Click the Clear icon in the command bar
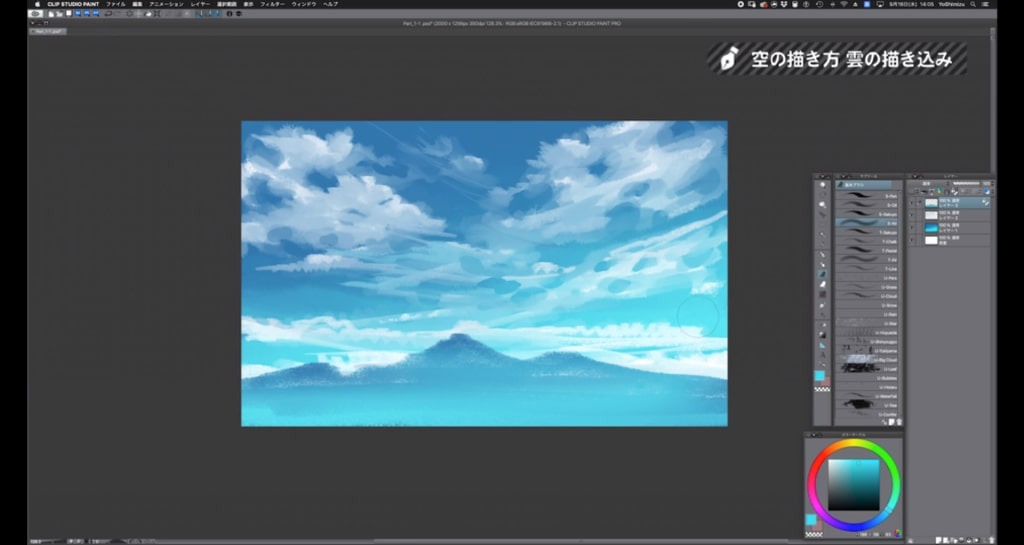The height and width of the screenshot is (545, 1024). click(129, 14)
